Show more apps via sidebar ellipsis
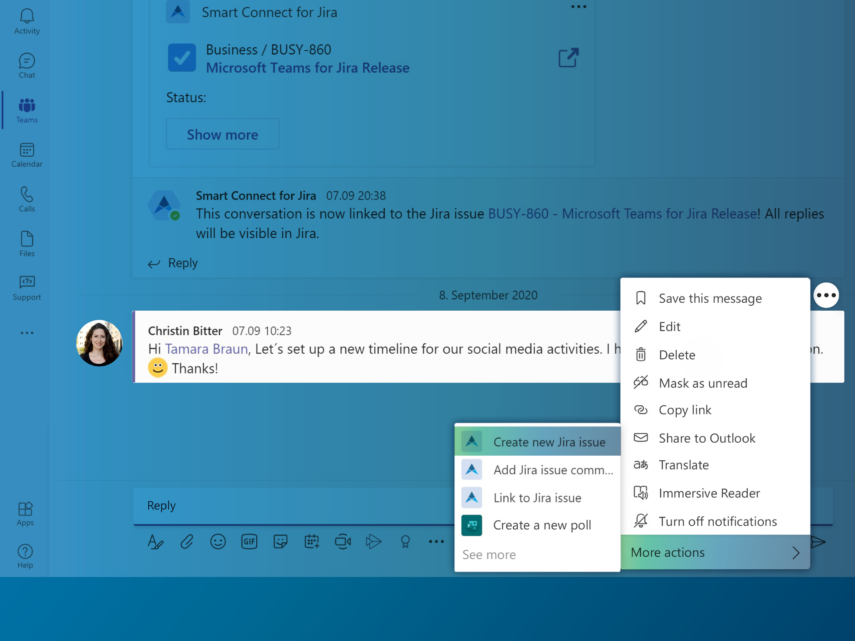855x641 pixels. coord(27,332)
